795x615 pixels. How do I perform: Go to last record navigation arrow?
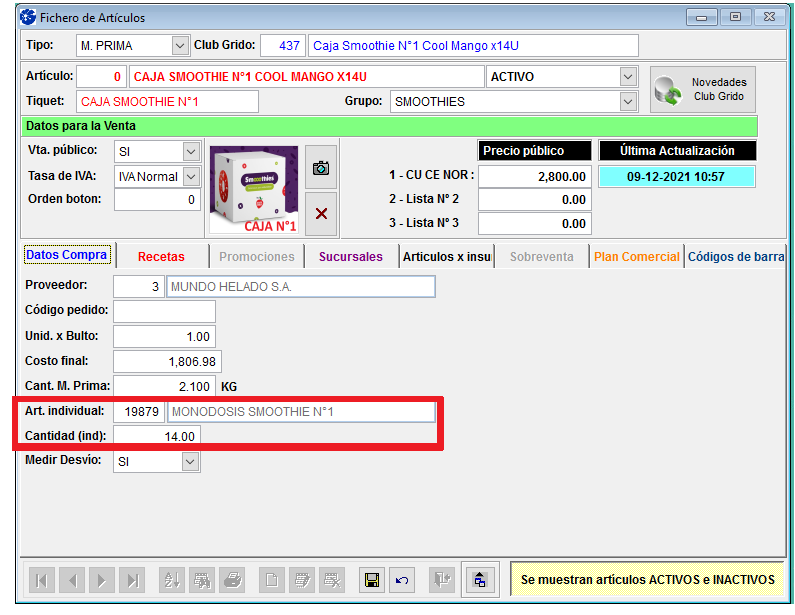131,580
